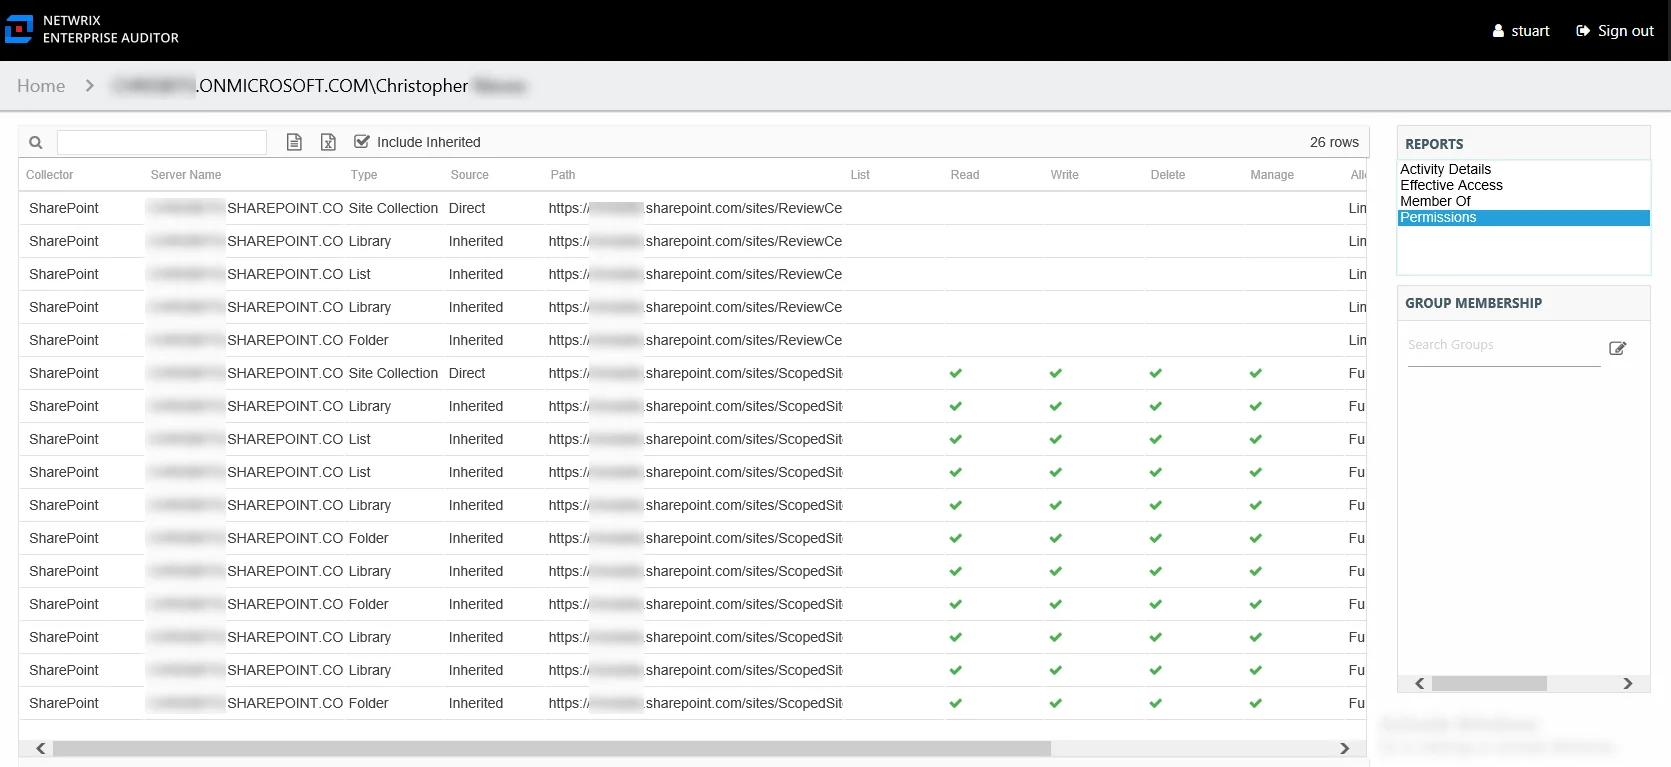Click the REPORTS panel heading

(1434, 144)
